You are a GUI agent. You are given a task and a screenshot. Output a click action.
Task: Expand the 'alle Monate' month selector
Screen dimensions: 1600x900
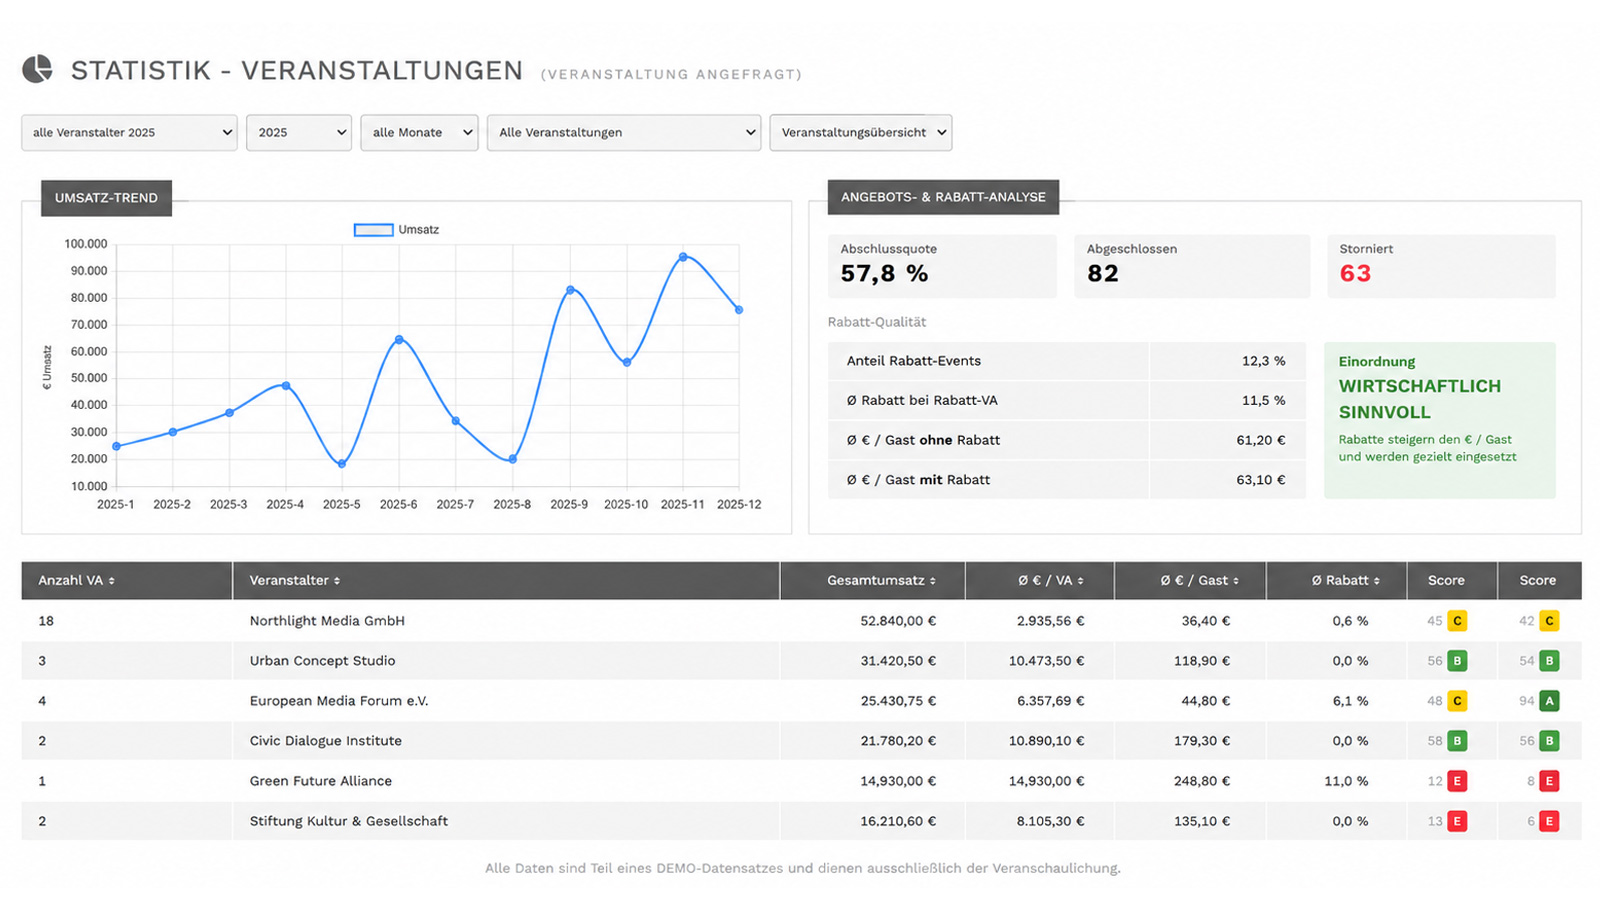click(419, 132)
